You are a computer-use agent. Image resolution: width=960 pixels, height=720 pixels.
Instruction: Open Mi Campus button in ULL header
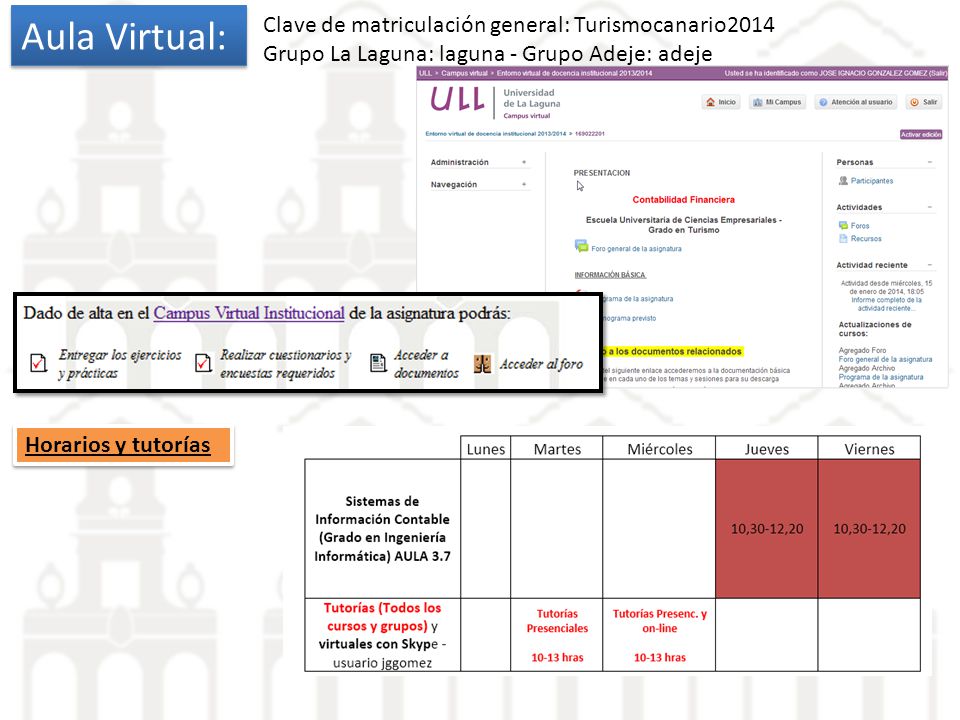(x=777, y=102)
